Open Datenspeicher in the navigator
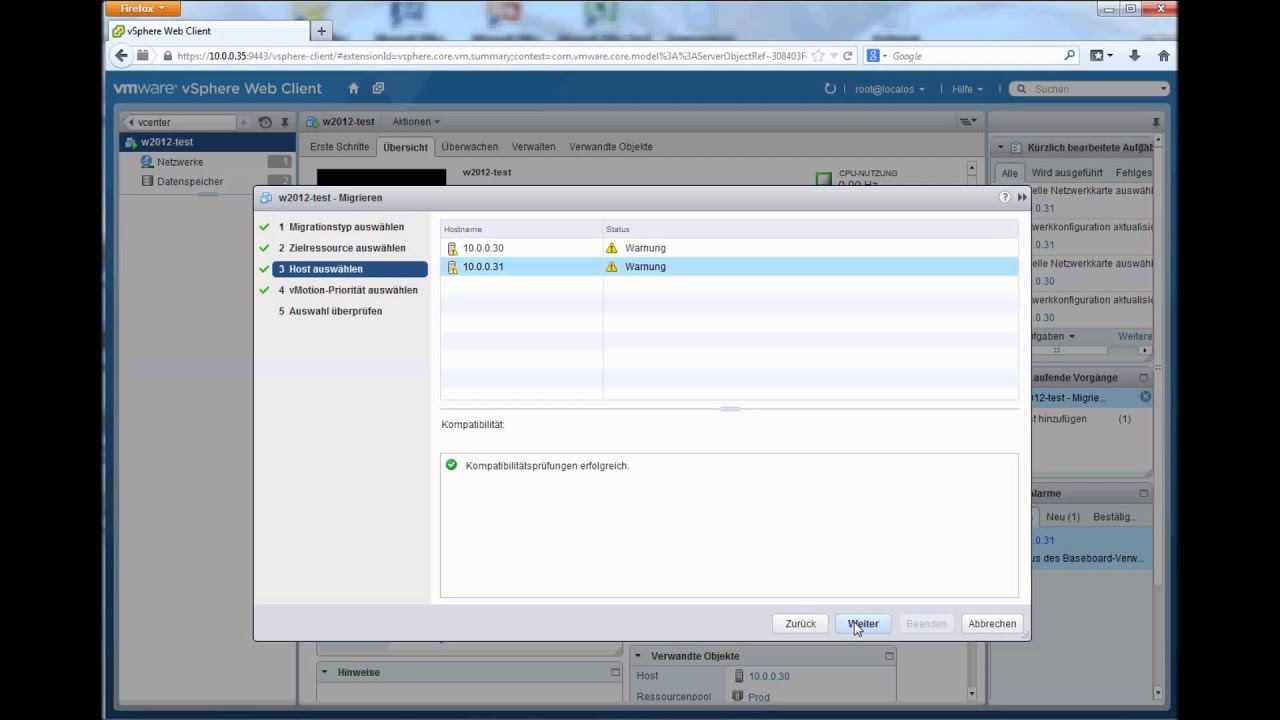The image size is (1280, 720). pyautogui.click(x=190, y=181)
